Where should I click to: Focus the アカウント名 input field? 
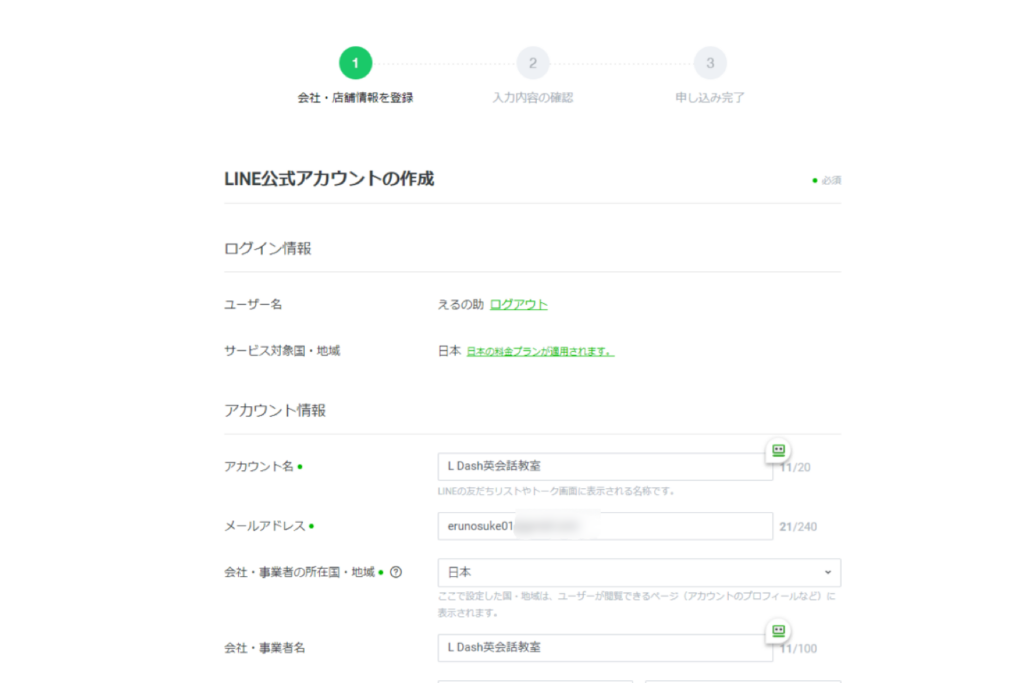pos(605,466)
